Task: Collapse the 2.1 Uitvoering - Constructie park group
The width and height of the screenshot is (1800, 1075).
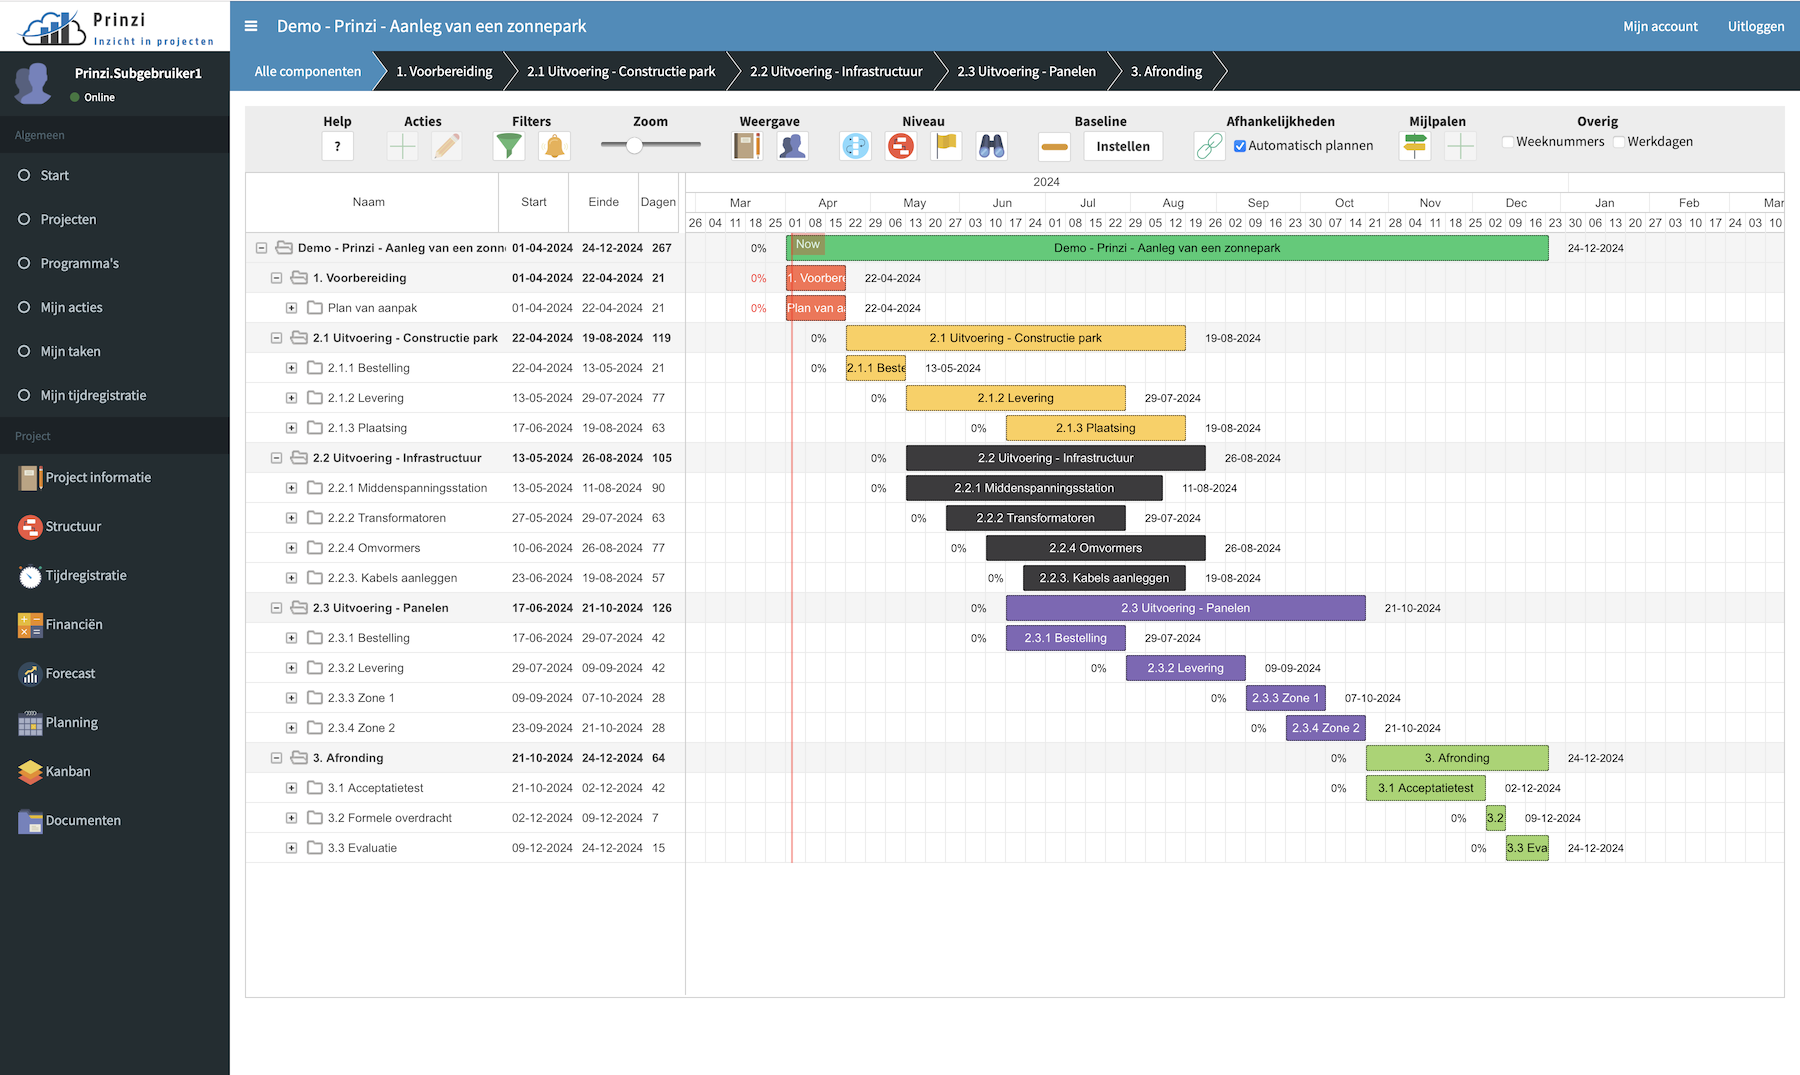Action: [276, 338]
